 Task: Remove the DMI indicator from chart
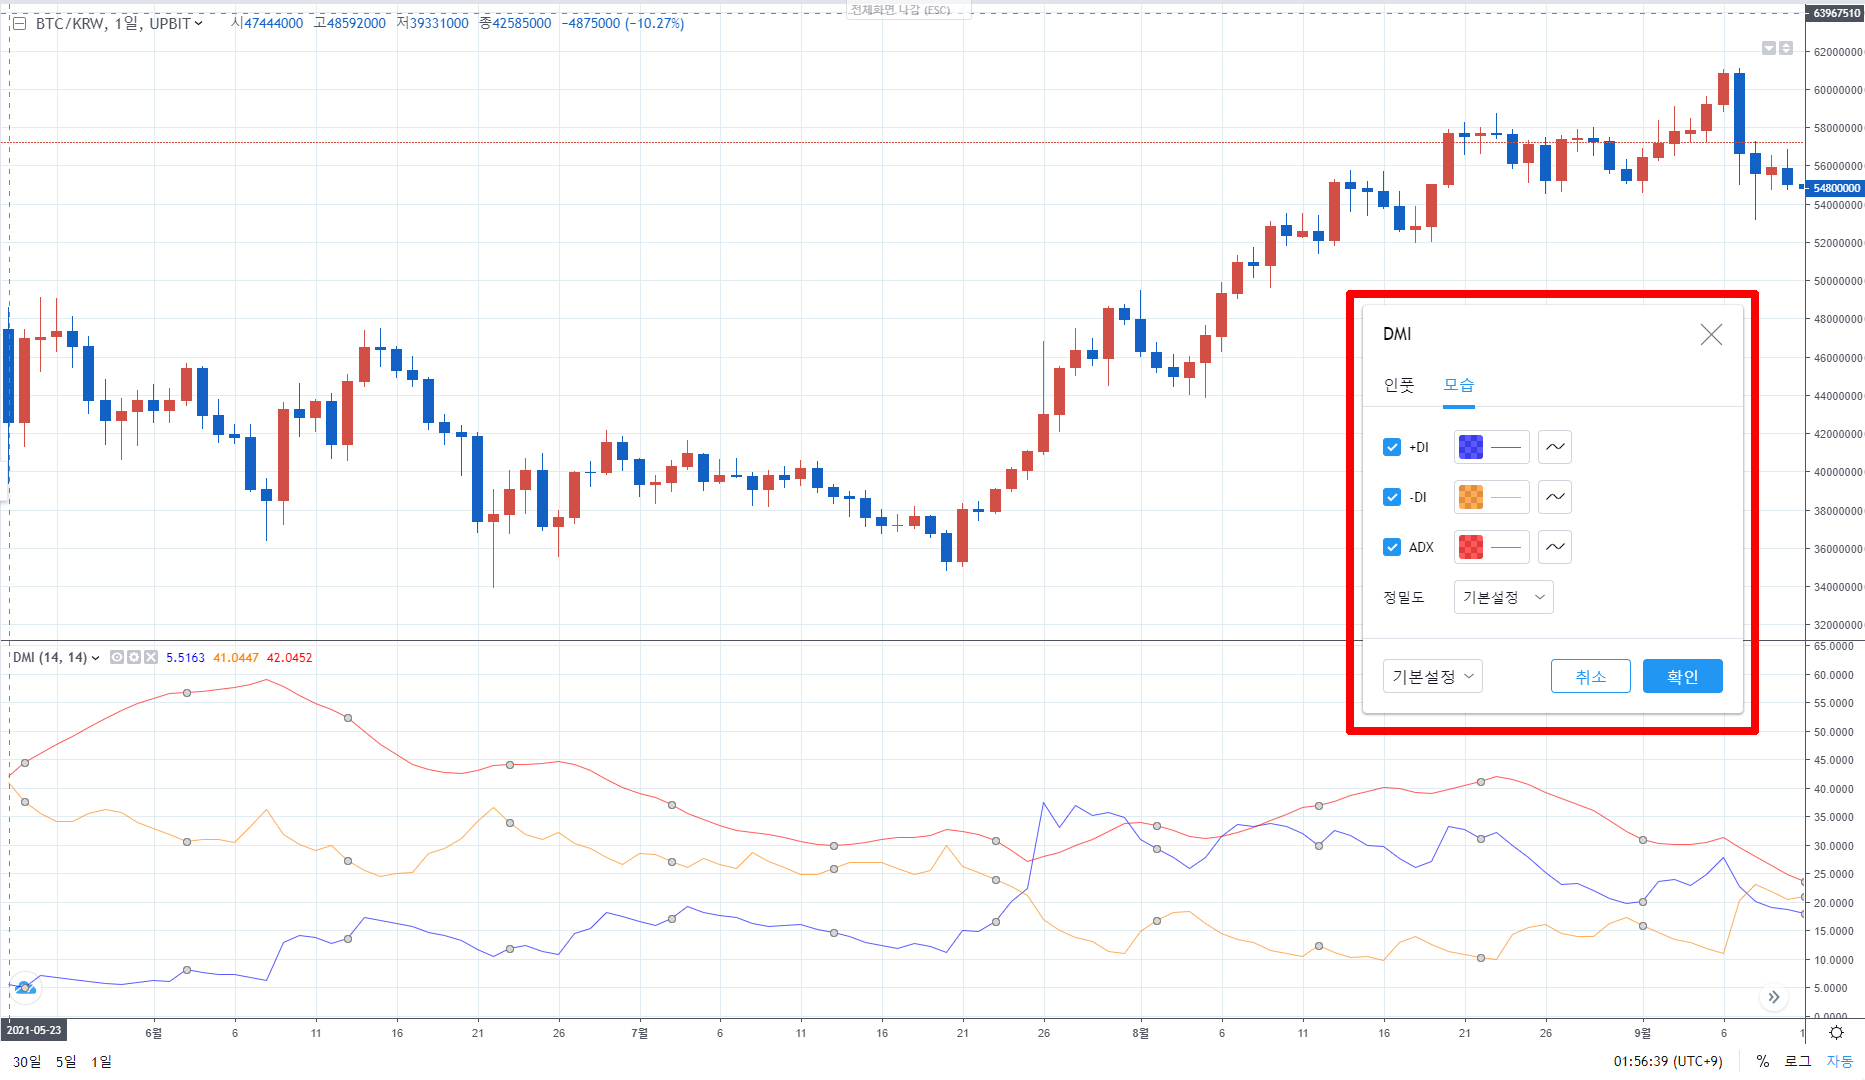[x=151, y=657]
